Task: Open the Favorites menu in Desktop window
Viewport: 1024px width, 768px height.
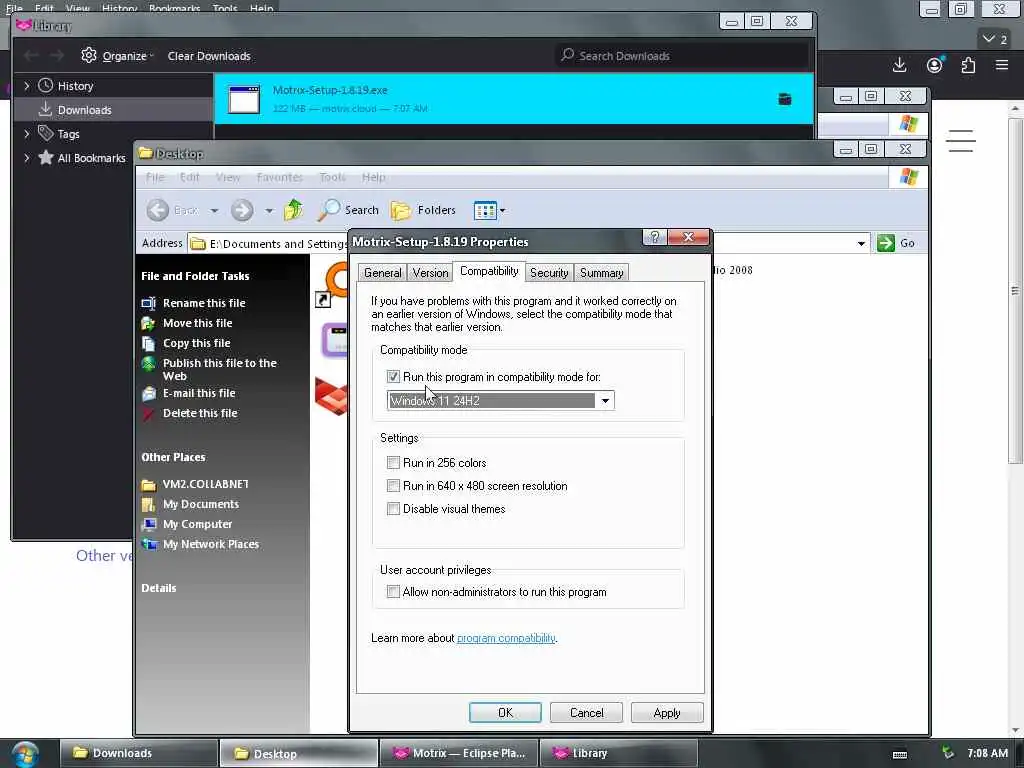Action: point(280,177)
